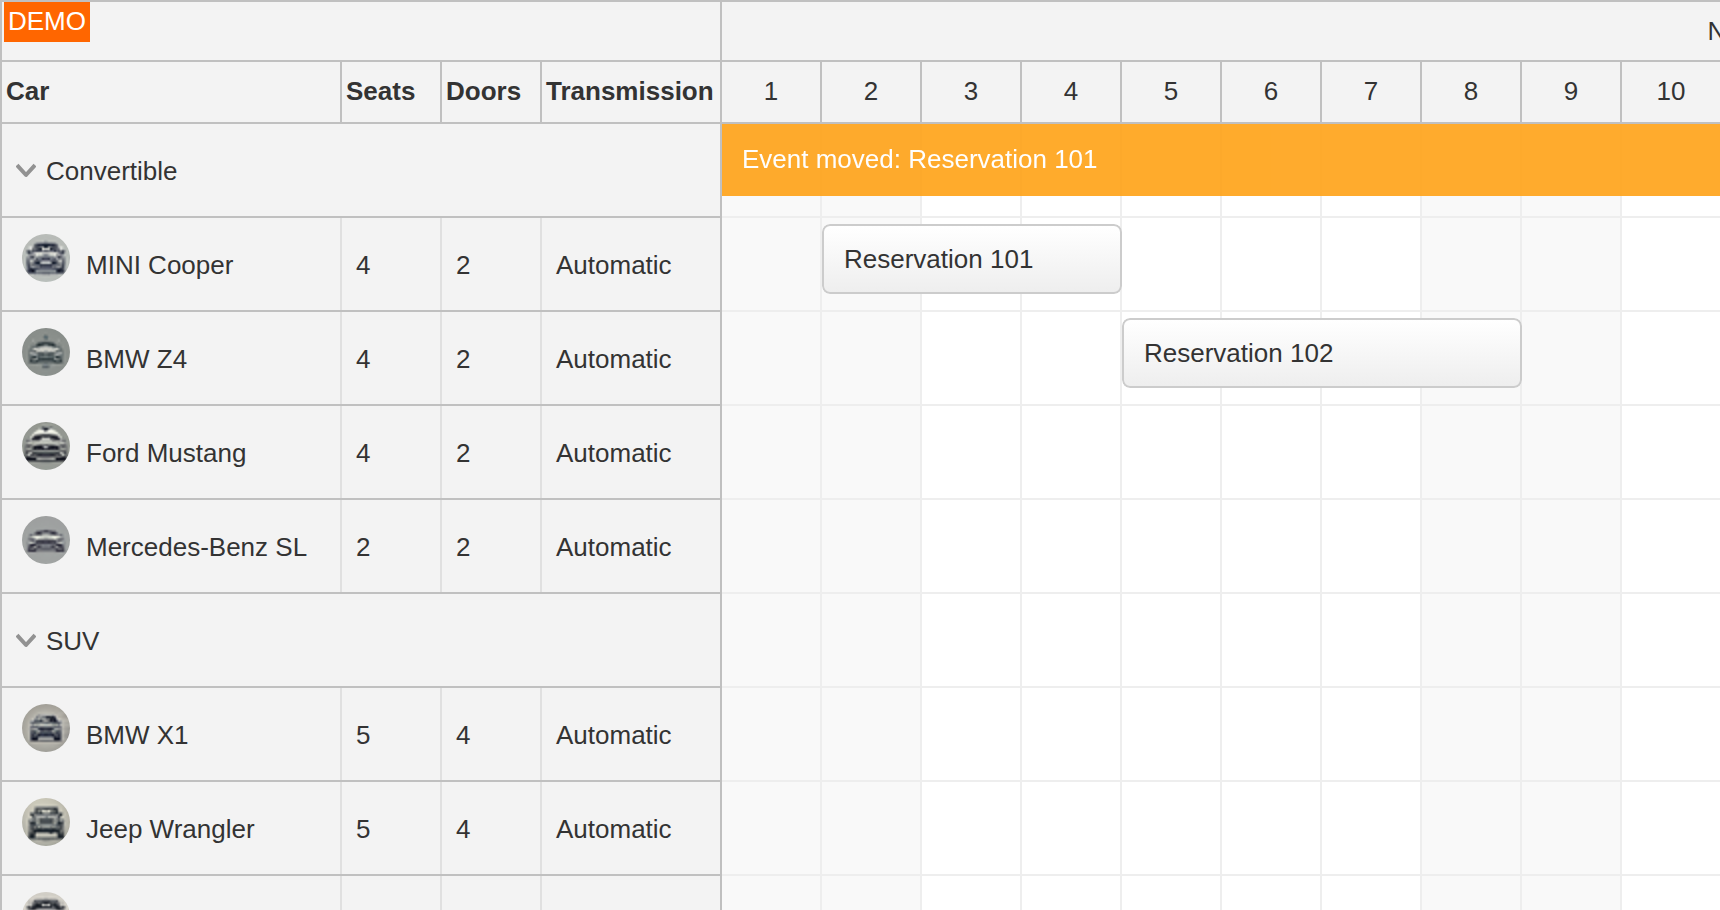The width and height of the screenshot is (1720, 910).
Task: Click the Doors column header
Action: (491, 92)
